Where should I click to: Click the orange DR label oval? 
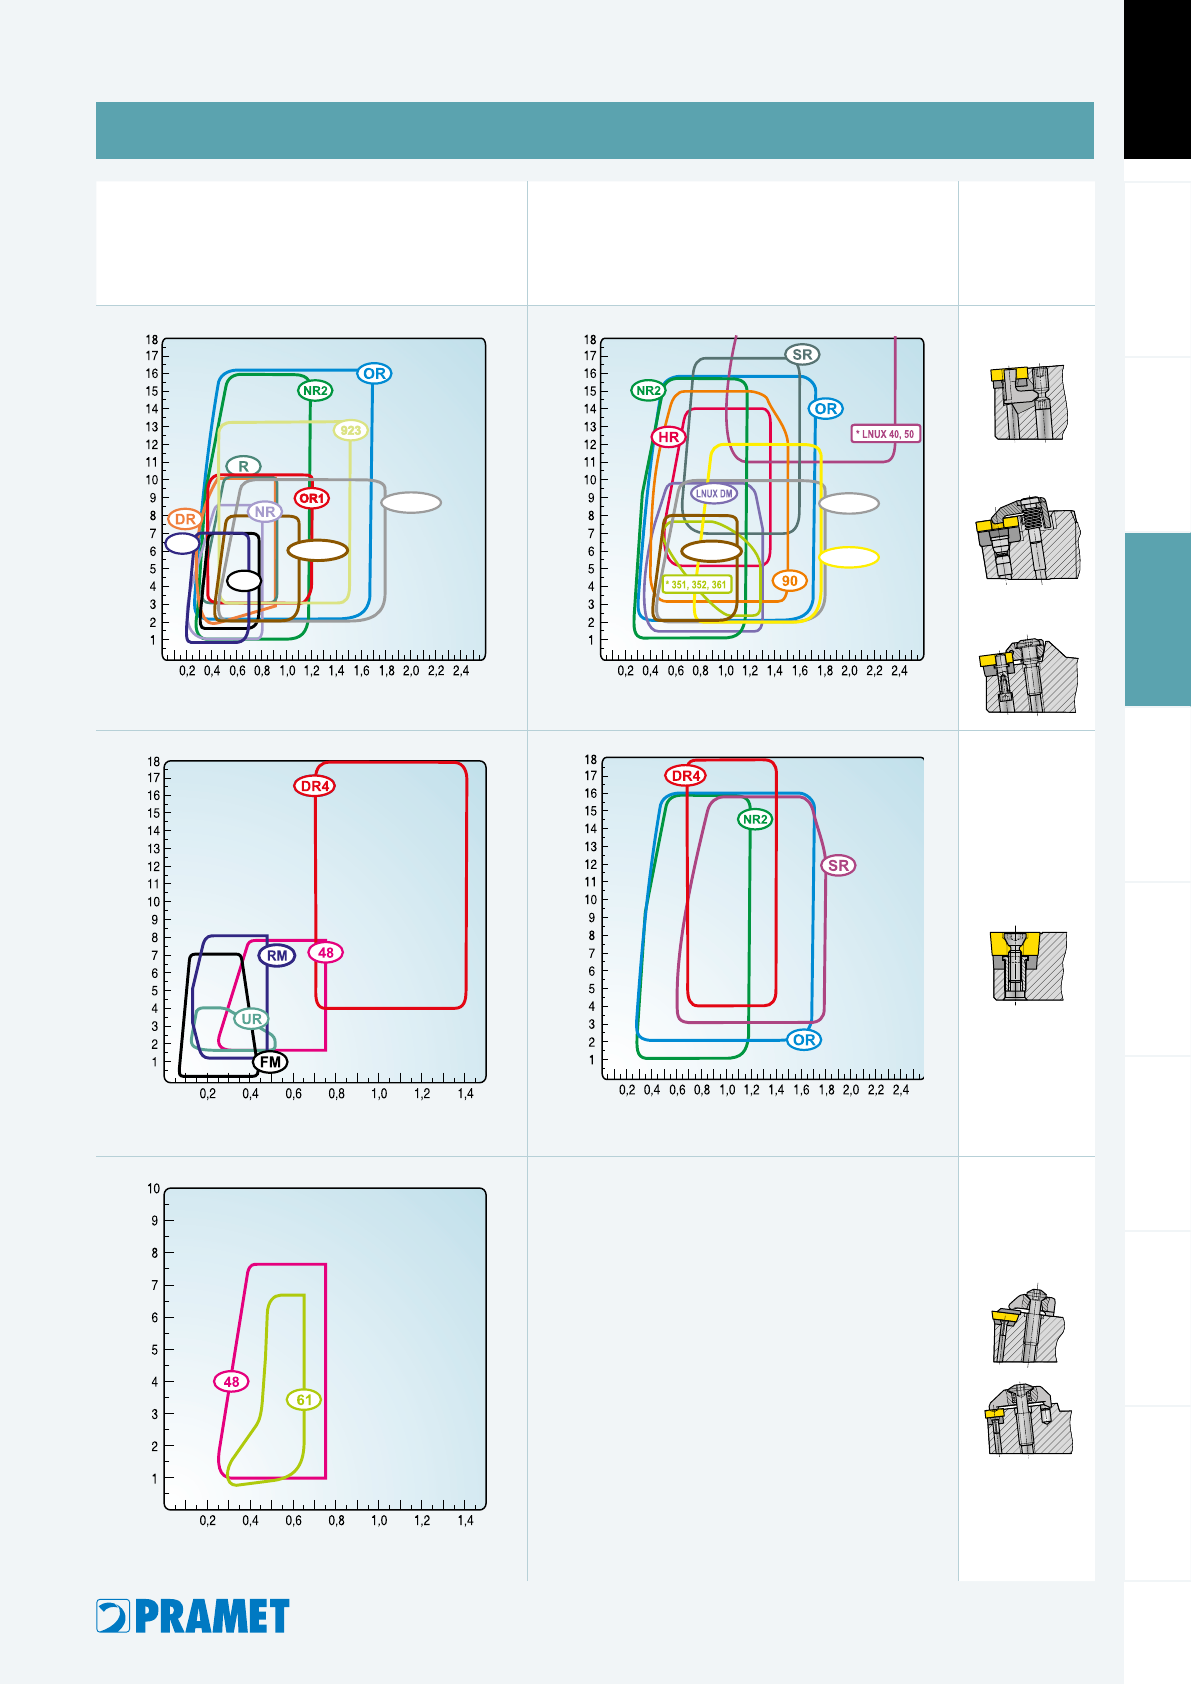(x=185, y=519)
